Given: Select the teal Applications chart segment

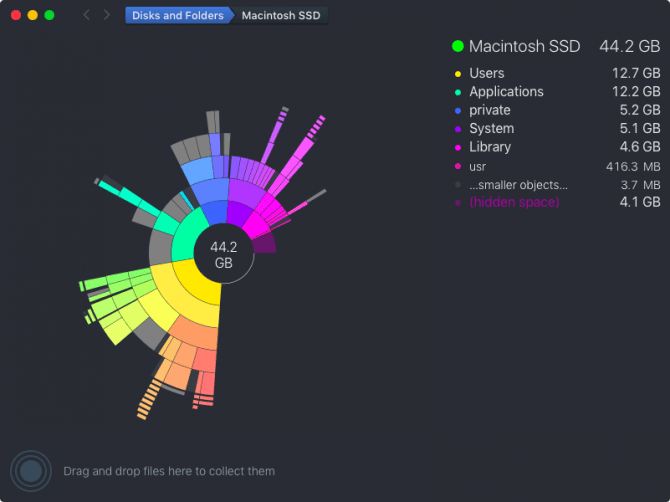Looking at the screenshot, I should click(x=186, y=239).
